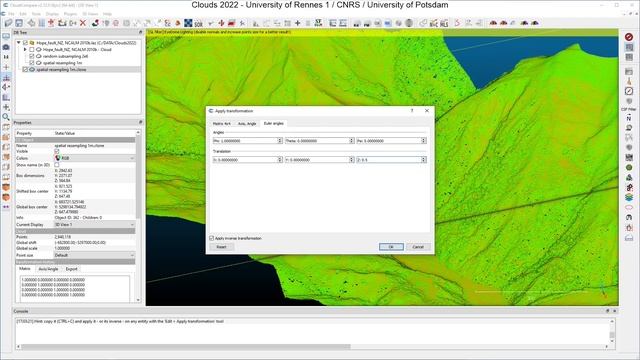Click the SF scalar field toolbar icon

point(318,23)
